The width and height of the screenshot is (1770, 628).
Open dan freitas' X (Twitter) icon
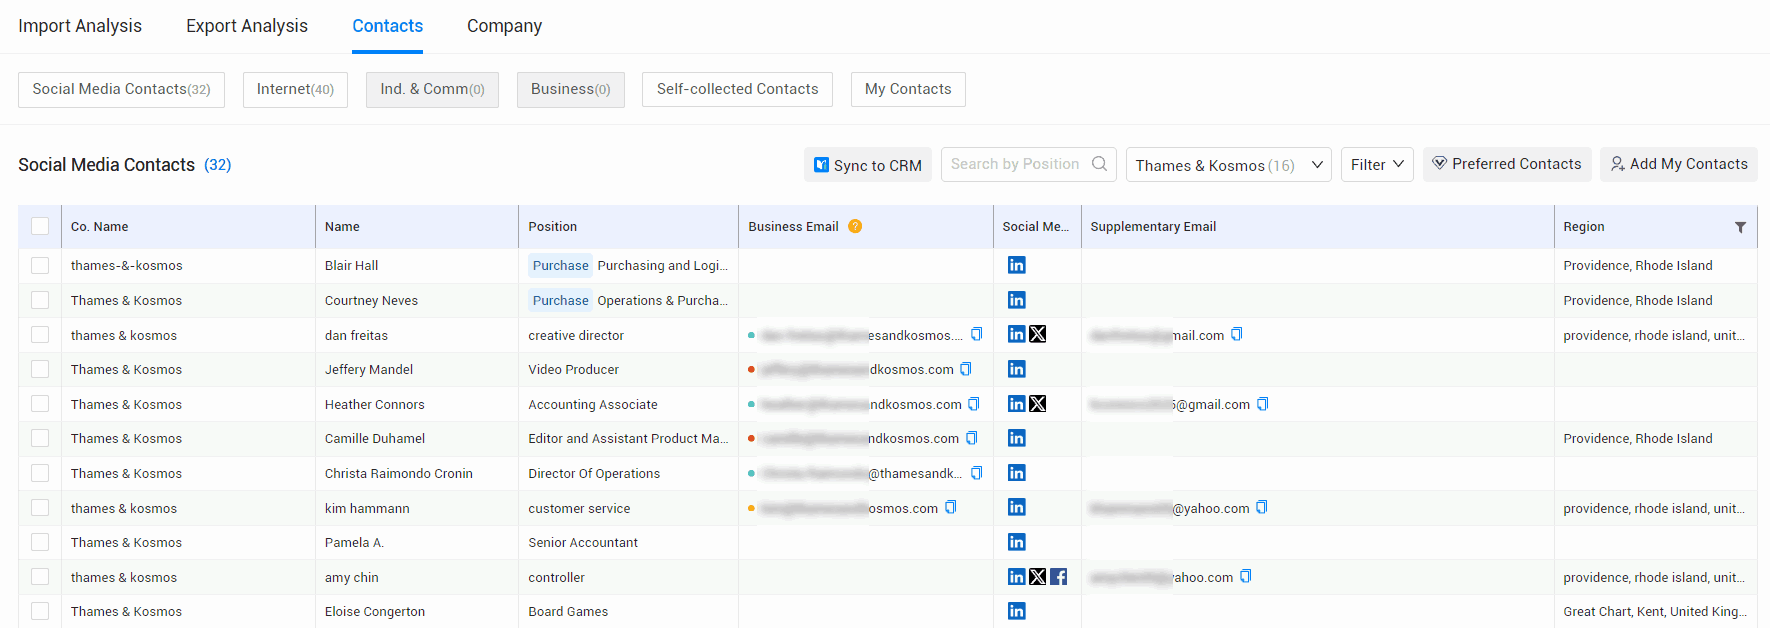(x=1038, y=334)
